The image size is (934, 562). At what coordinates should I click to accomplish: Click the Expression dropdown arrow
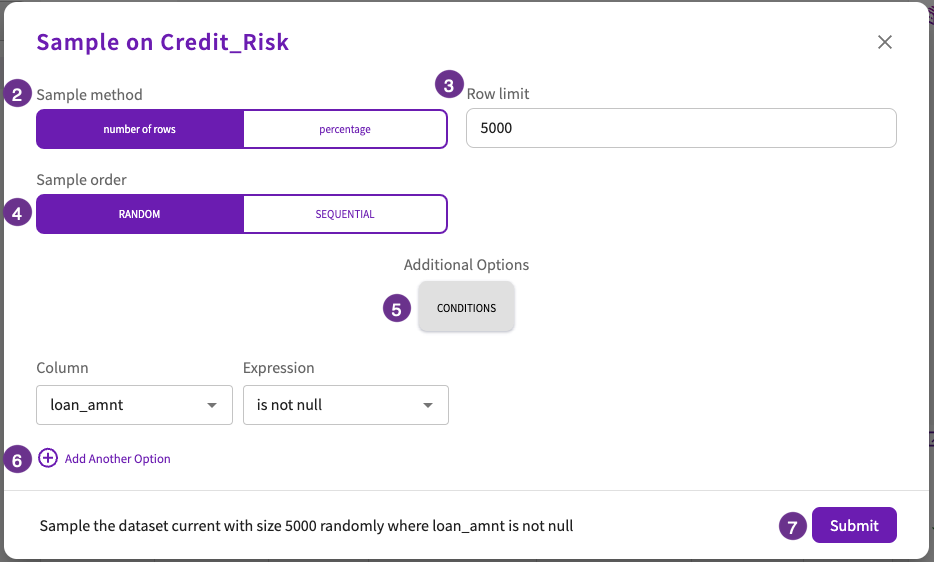point(428,405)
